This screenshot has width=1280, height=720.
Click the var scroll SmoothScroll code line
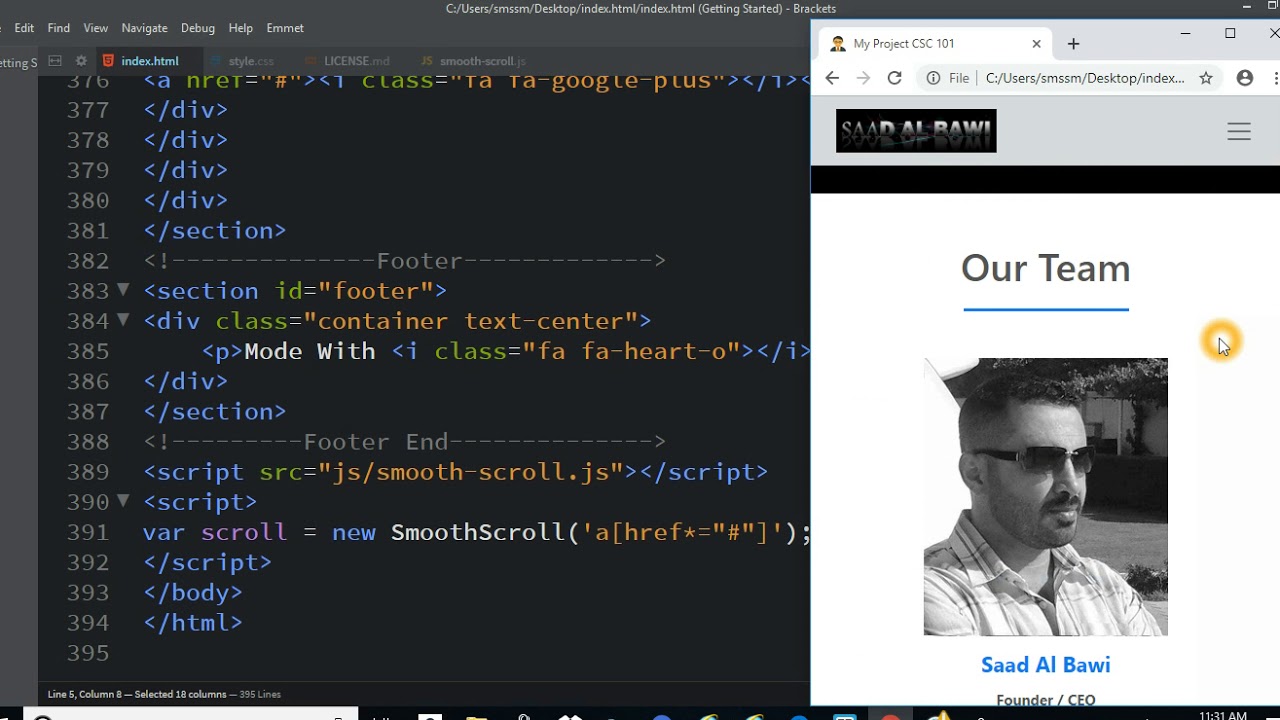coord(476,532)
